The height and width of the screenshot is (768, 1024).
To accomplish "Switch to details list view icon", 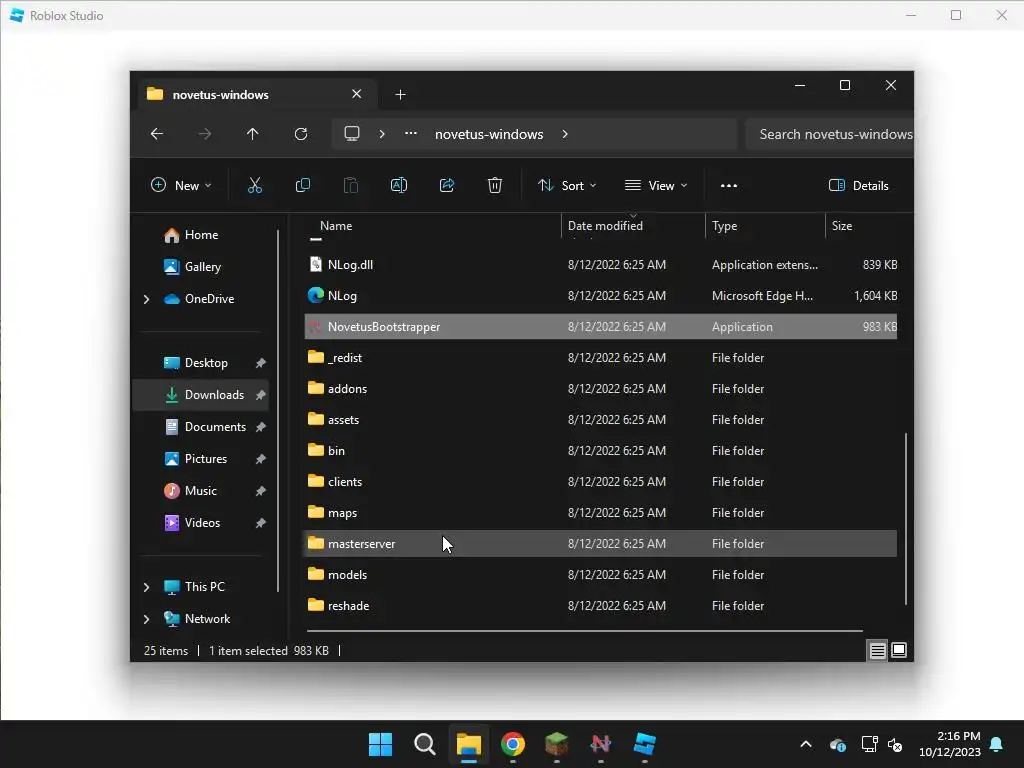I will coord(877,650).
